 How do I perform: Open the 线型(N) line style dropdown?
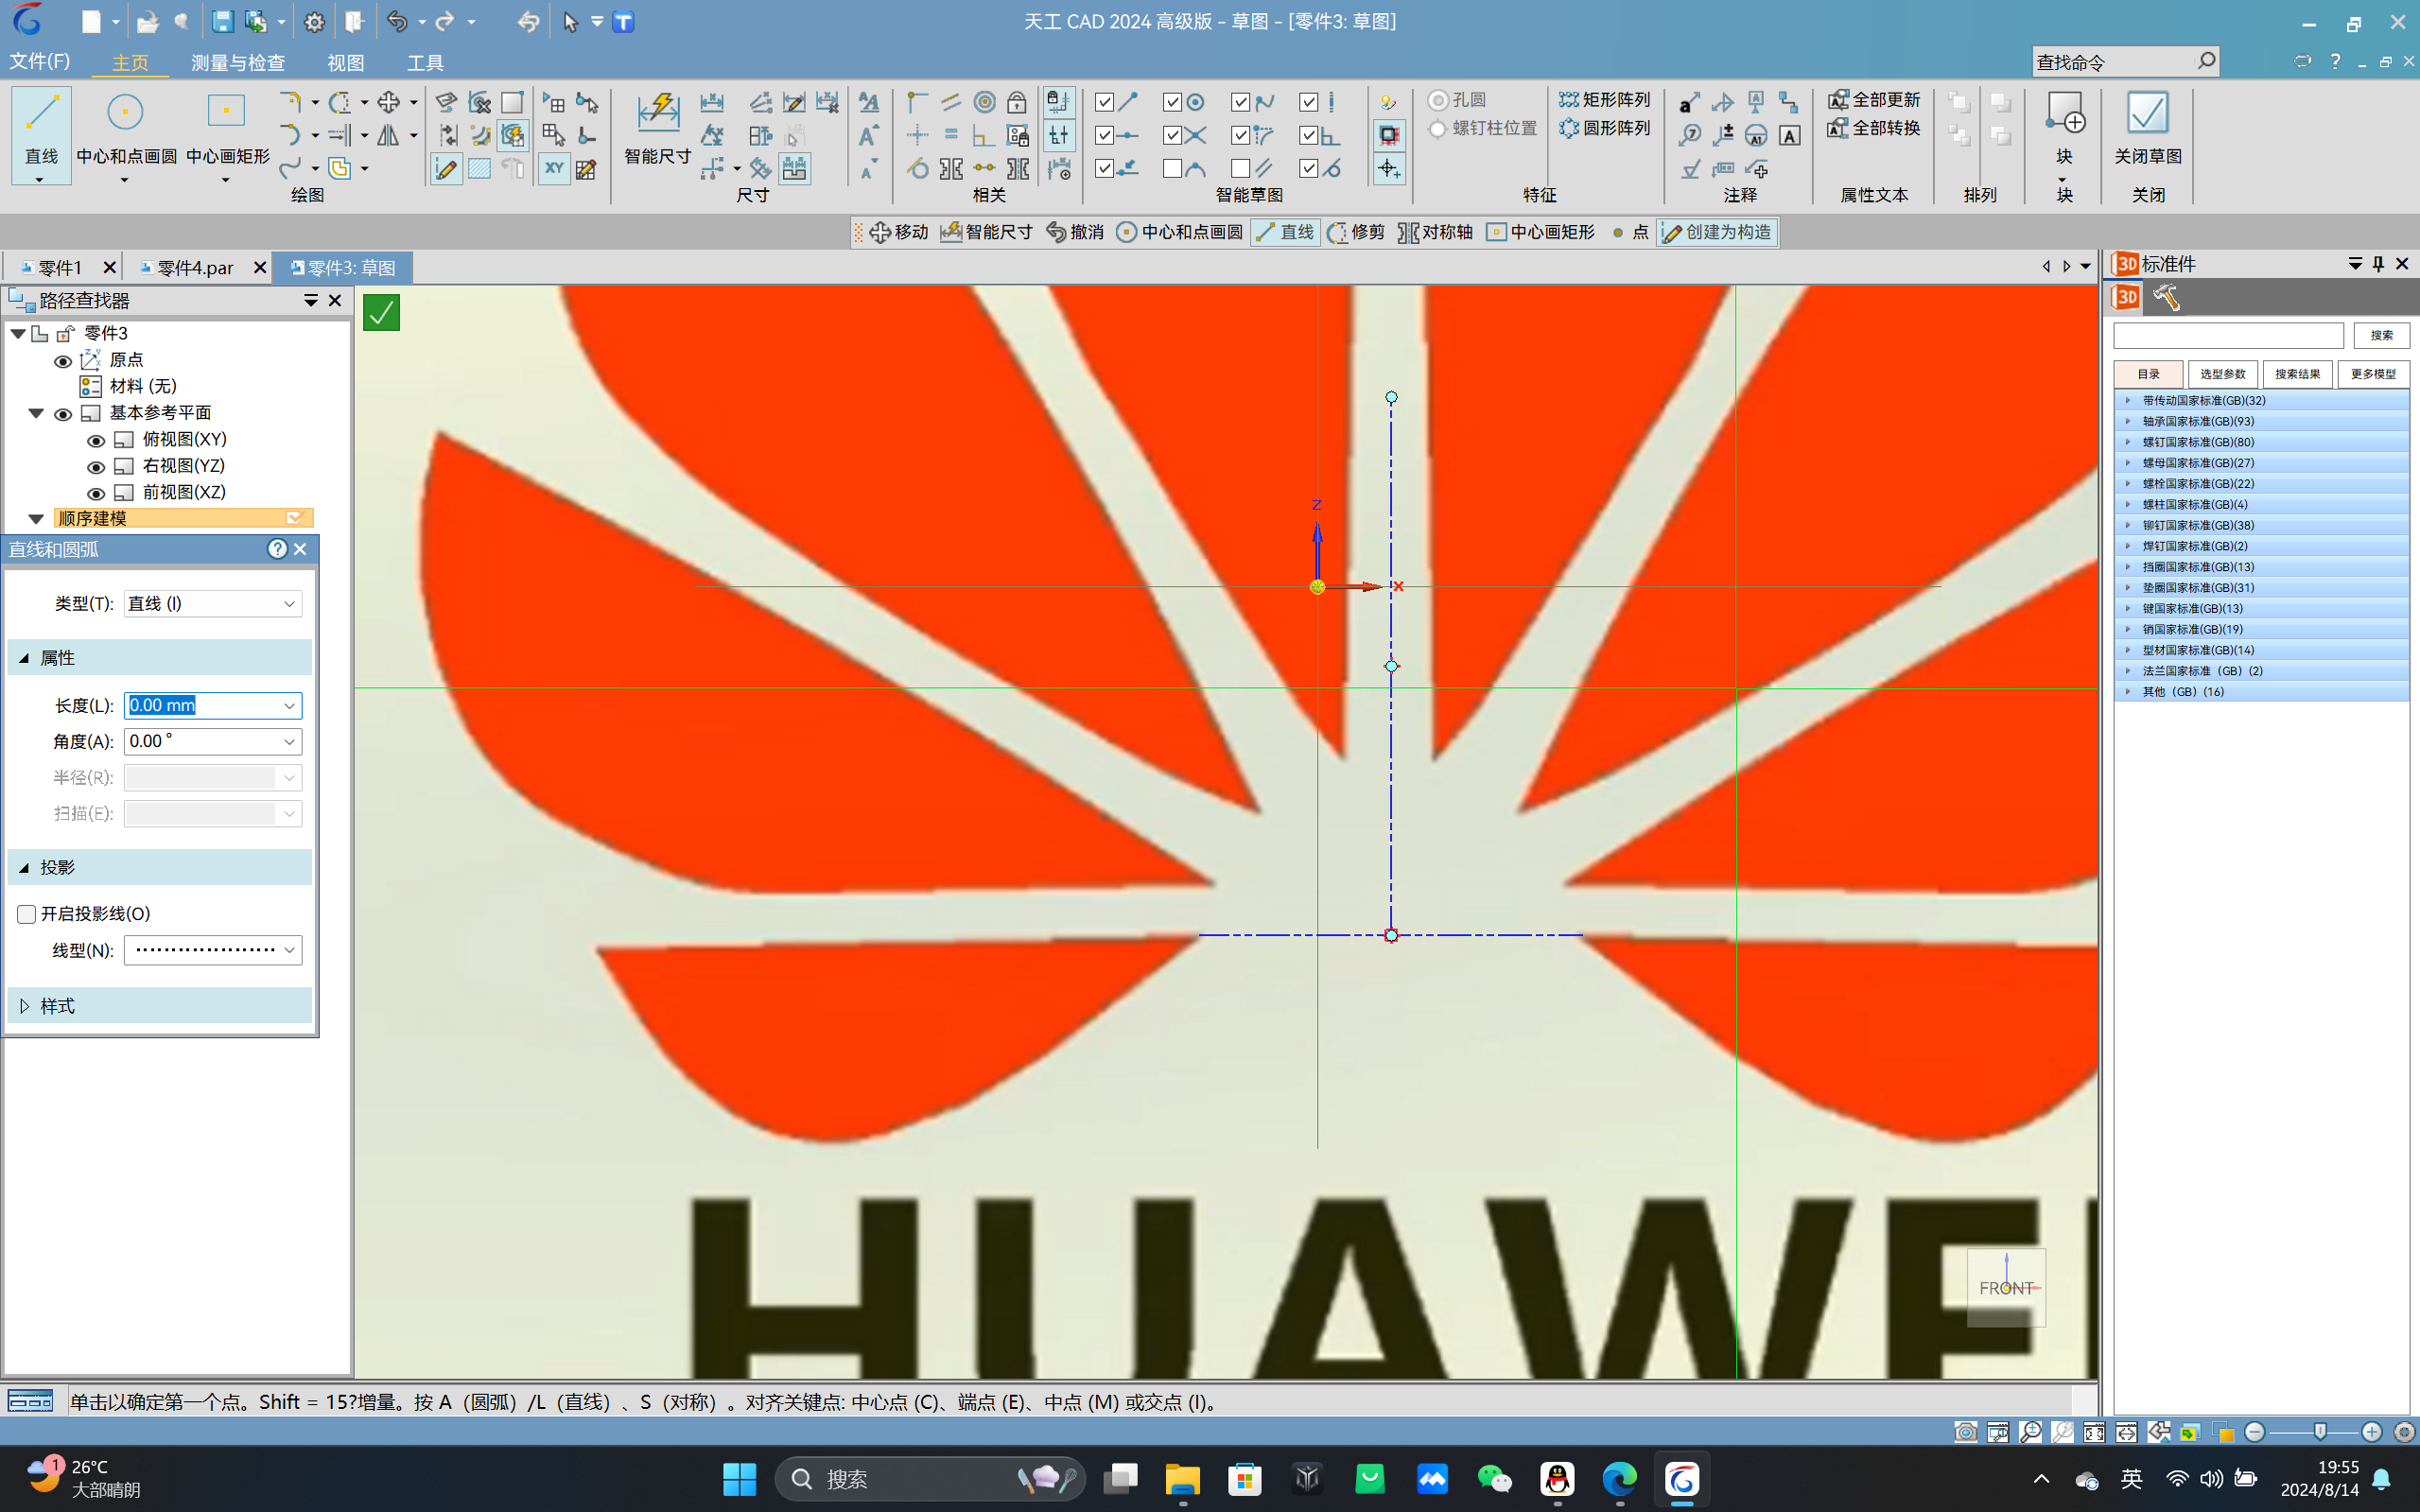(213, 949)
